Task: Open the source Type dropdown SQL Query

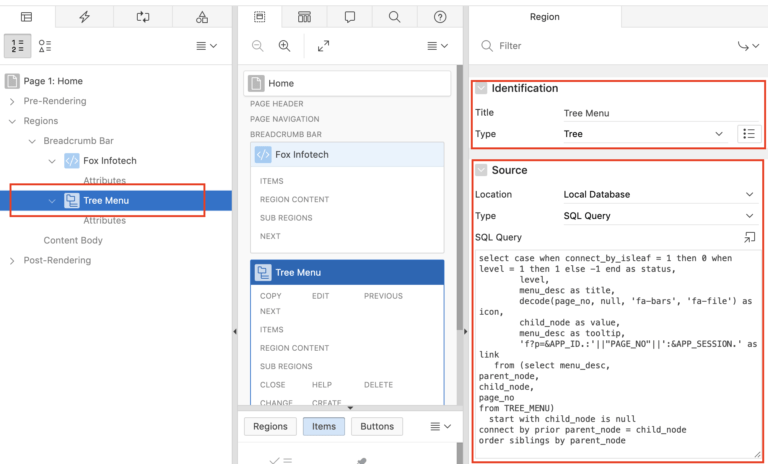Action: click(659, 216)
